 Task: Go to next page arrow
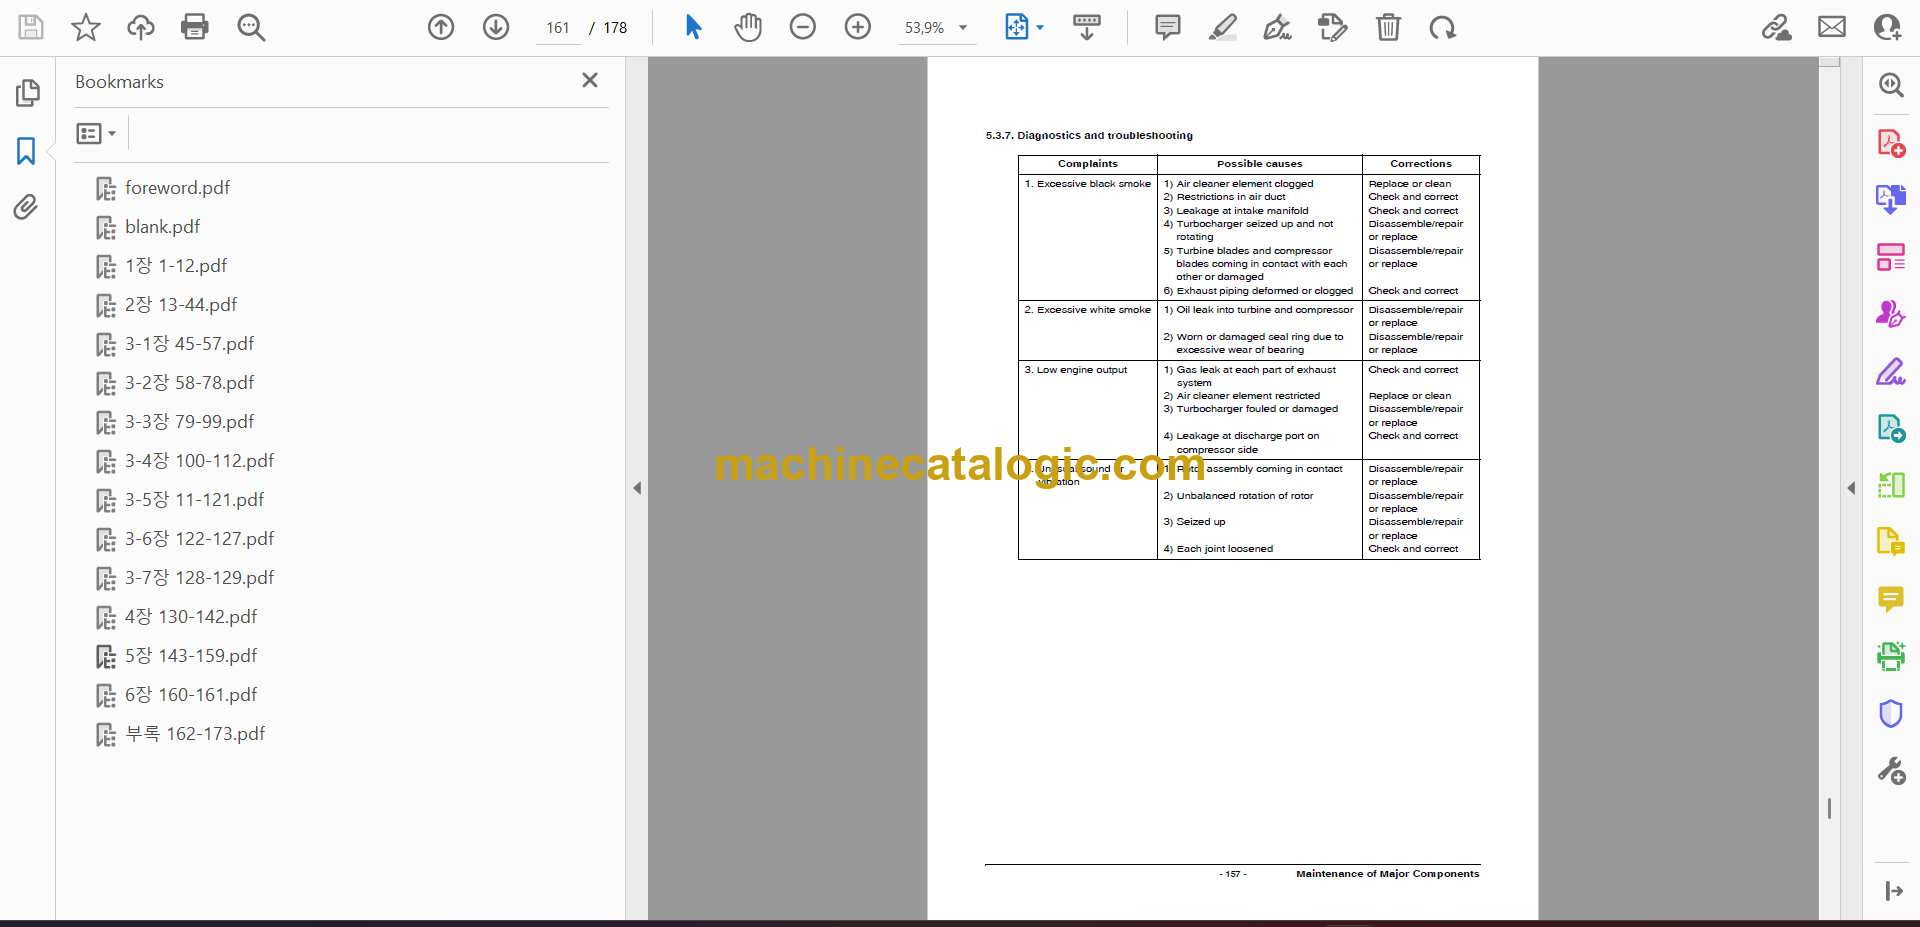coord(496,27)
